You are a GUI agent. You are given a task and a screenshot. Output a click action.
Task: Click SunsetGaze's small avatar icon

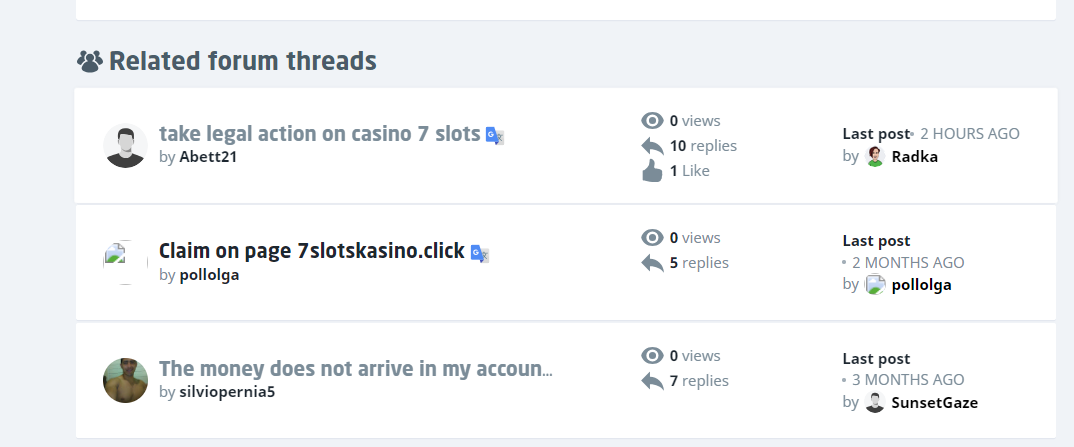tap(875, 403)
